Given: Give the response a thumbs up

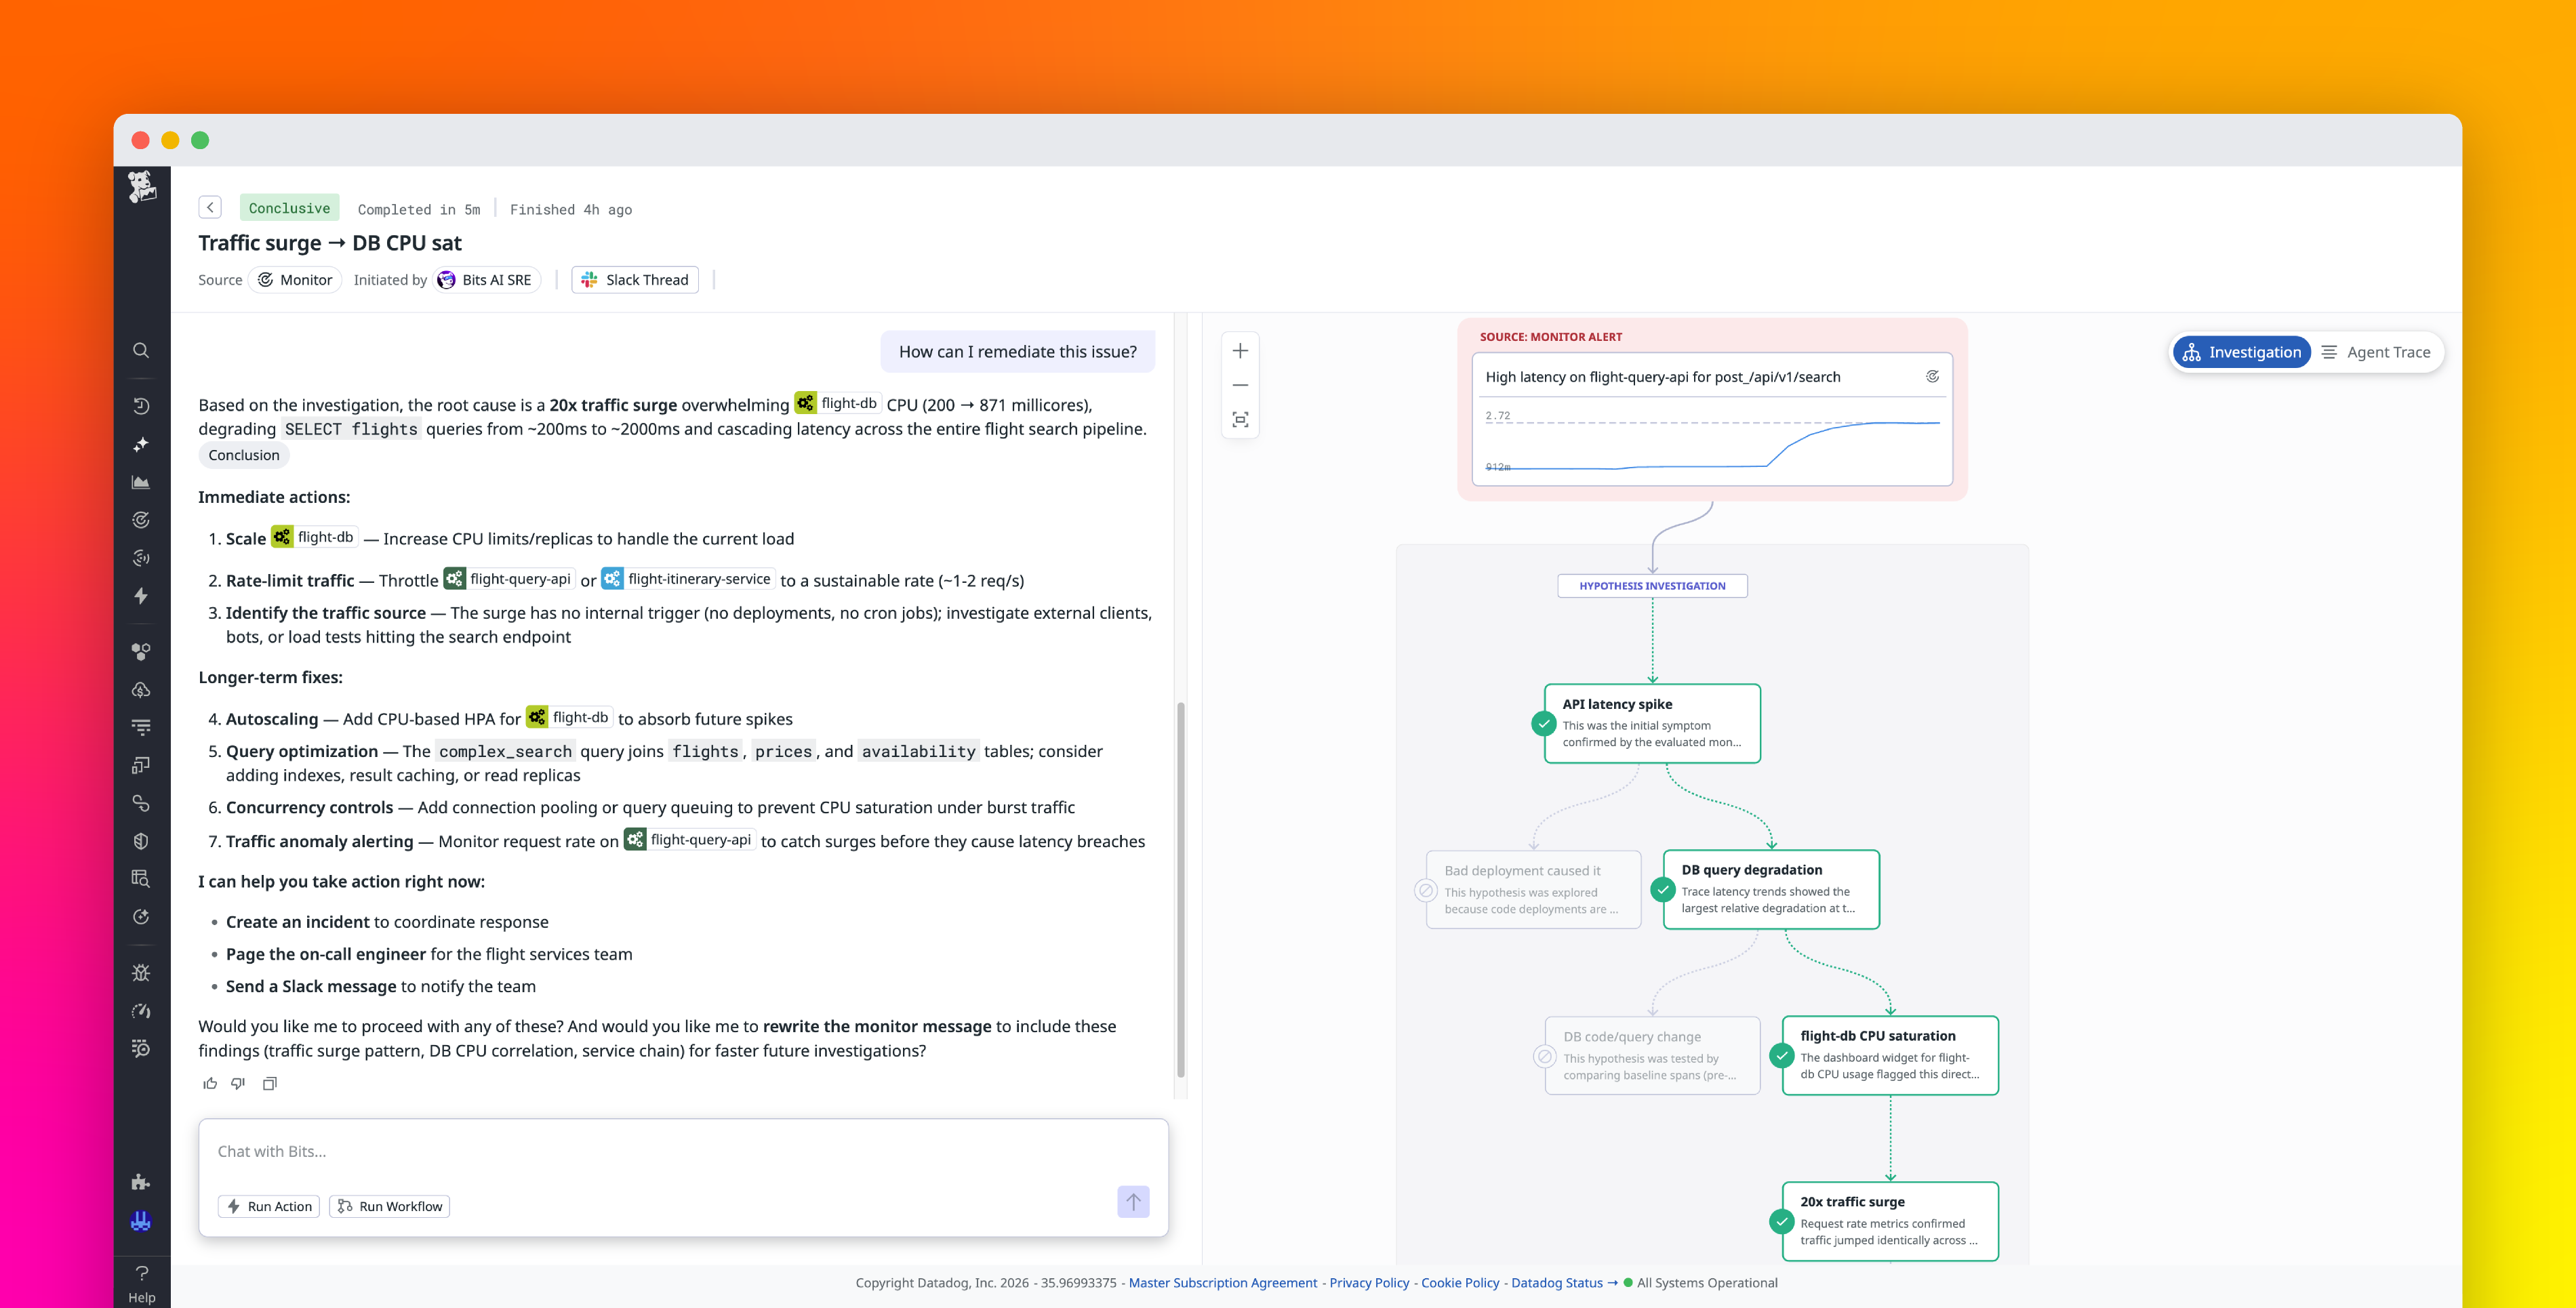Looking at the screenshot, I should [x=210, y=1083].
